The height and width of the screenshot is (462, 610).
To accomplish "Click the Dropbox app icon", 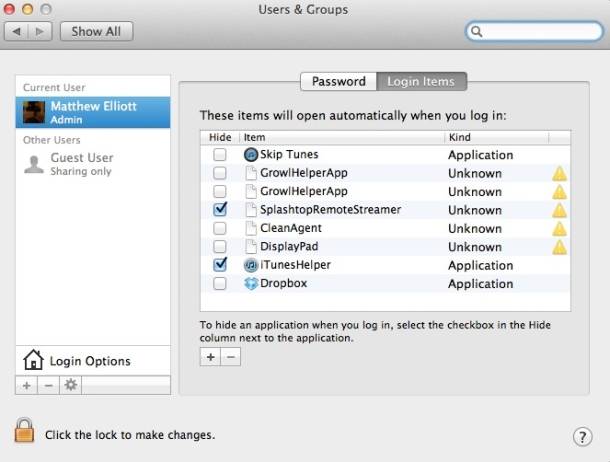I will tap(251, 283).
